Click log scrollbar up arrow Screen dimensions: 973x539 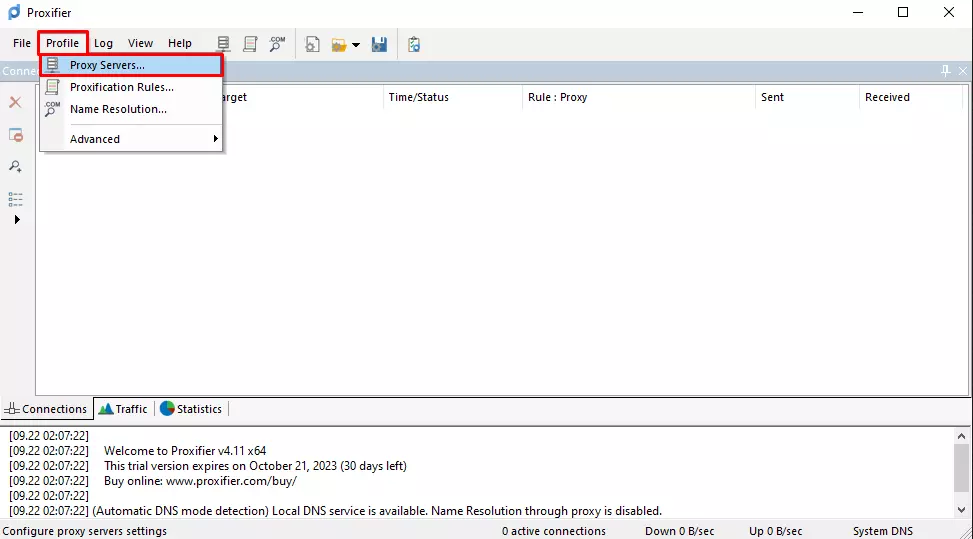[x=961, y=436]
